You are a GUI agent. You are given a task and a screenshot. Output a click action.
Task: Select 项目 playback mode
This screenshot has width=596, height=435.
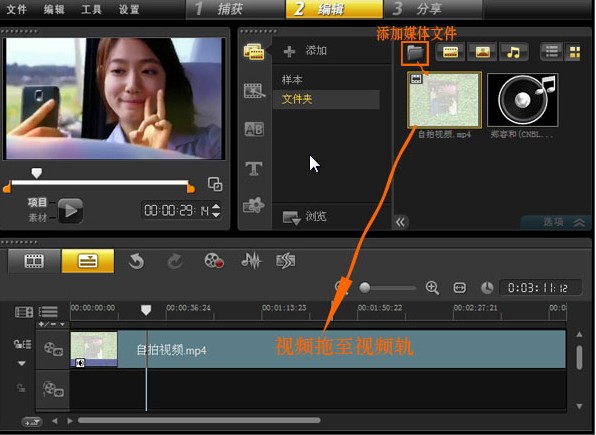37,203
